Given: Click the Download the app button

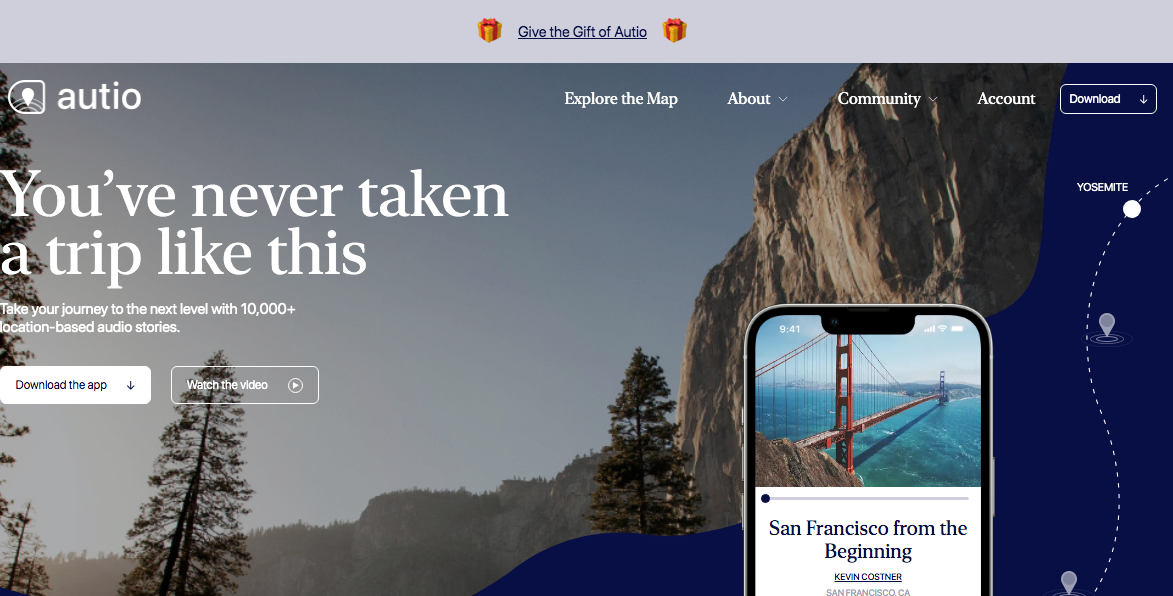Looking at the screenshot, I should (76, 385).
